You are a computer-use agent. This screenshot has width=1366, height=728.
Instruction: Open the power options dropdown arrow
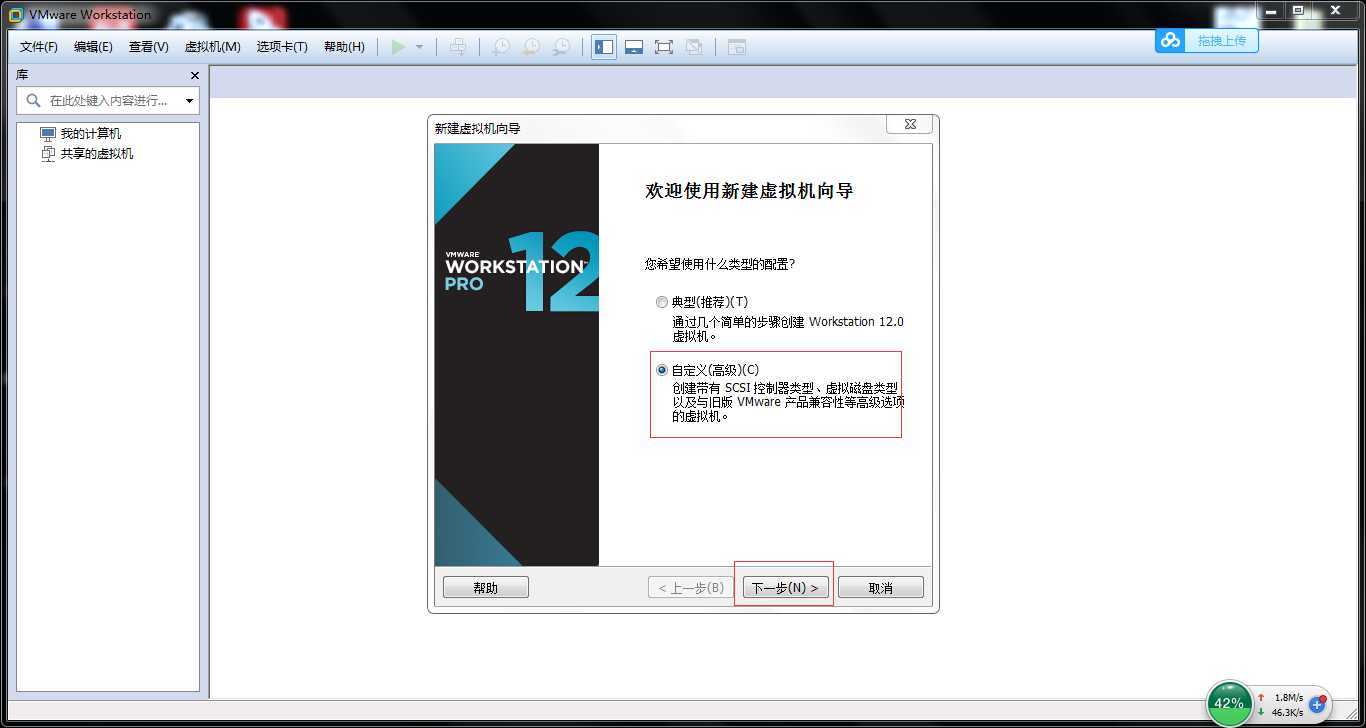[419, 47]
